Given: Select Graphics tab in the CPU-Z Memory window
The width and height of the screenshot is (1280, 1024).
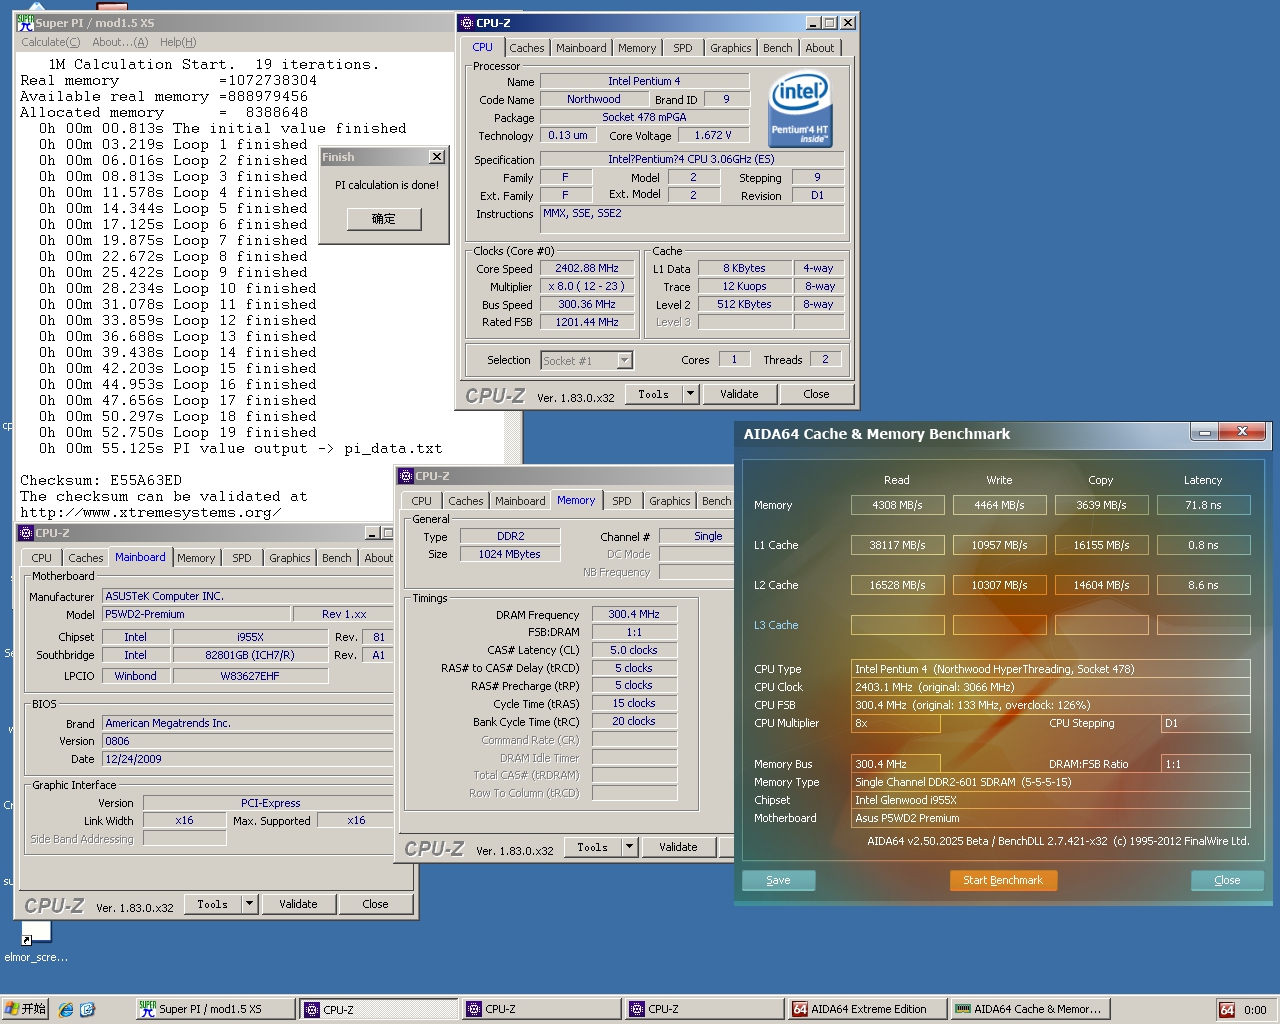Looking at the screenshot, I should point(670,501).
